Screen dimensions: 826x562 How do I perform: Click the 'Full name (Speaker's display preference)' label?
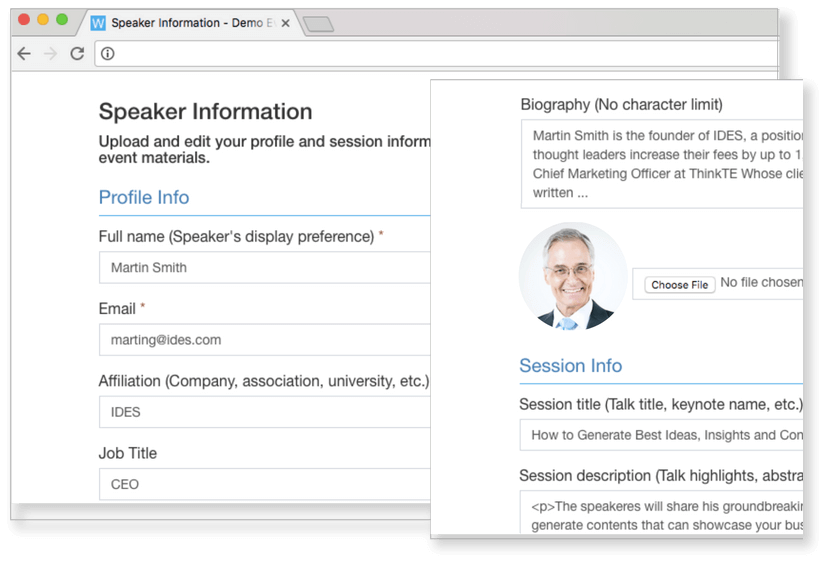pyautogui.click(x=237, y=236)
